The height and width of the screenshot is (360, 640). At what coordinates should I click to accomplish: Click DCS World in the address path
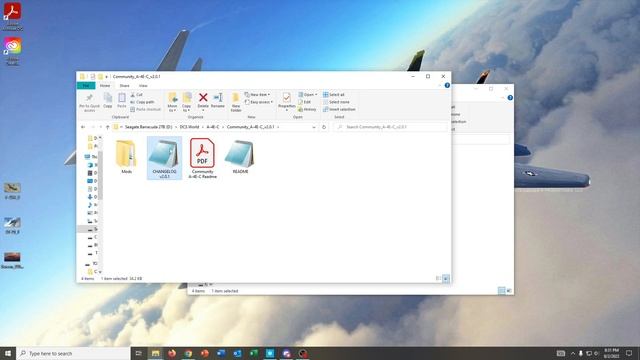coord(189,127)
